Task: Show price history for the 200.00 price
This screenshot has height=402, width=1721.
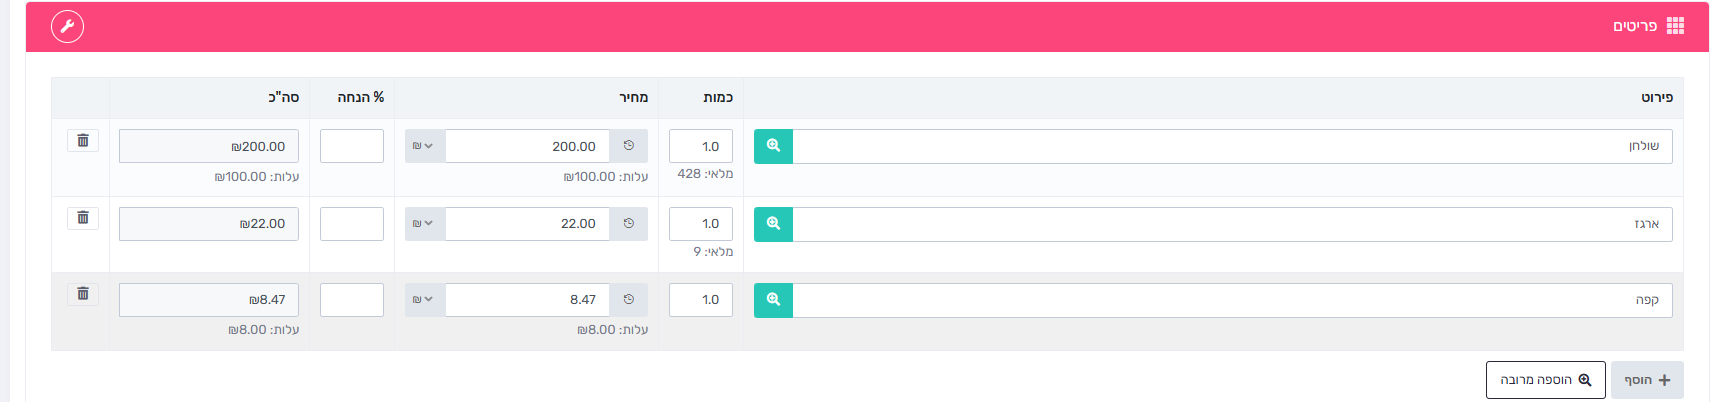Action: (x=629, y=146)
